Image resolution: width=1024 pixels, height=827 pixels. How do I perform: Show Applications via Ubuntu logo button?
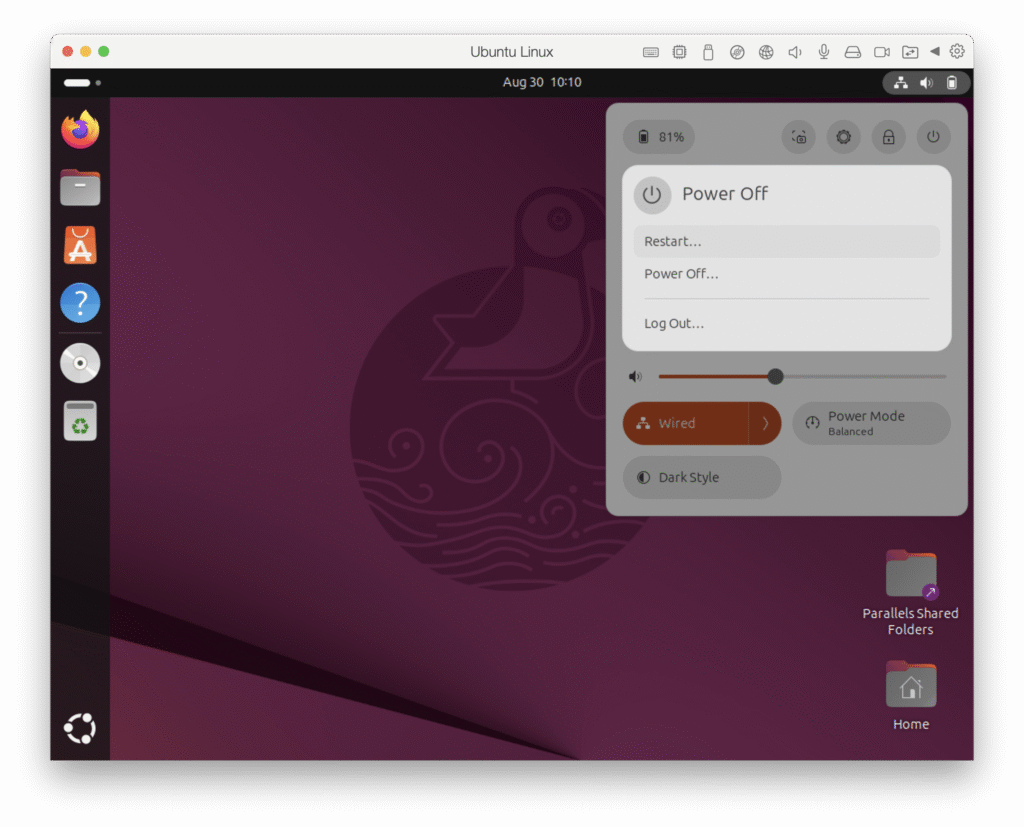pyautogui.click(x=80, y=728)
